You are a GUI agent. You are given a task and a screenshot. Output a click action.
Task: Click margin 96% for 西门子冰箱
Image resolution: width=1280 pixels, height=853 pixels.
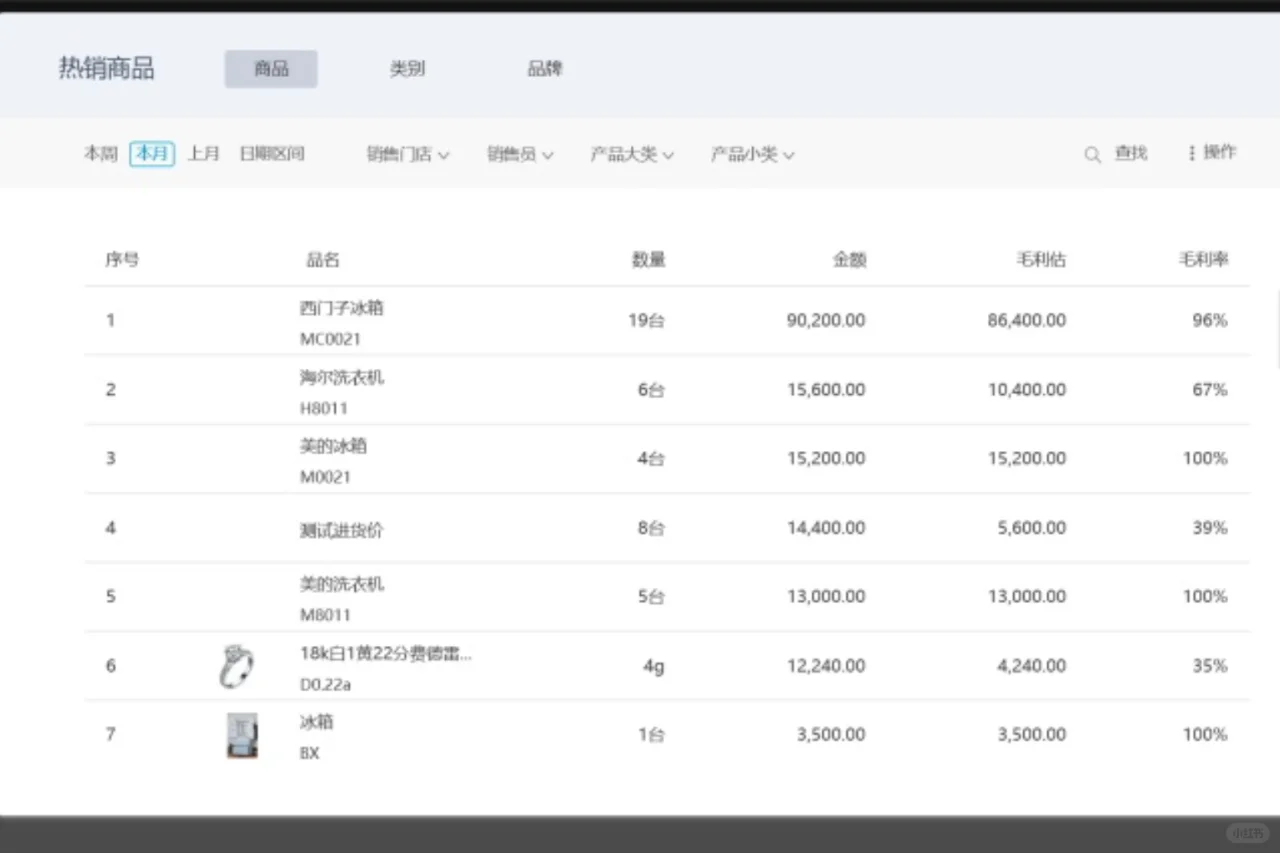click(x=1210, y=321)
